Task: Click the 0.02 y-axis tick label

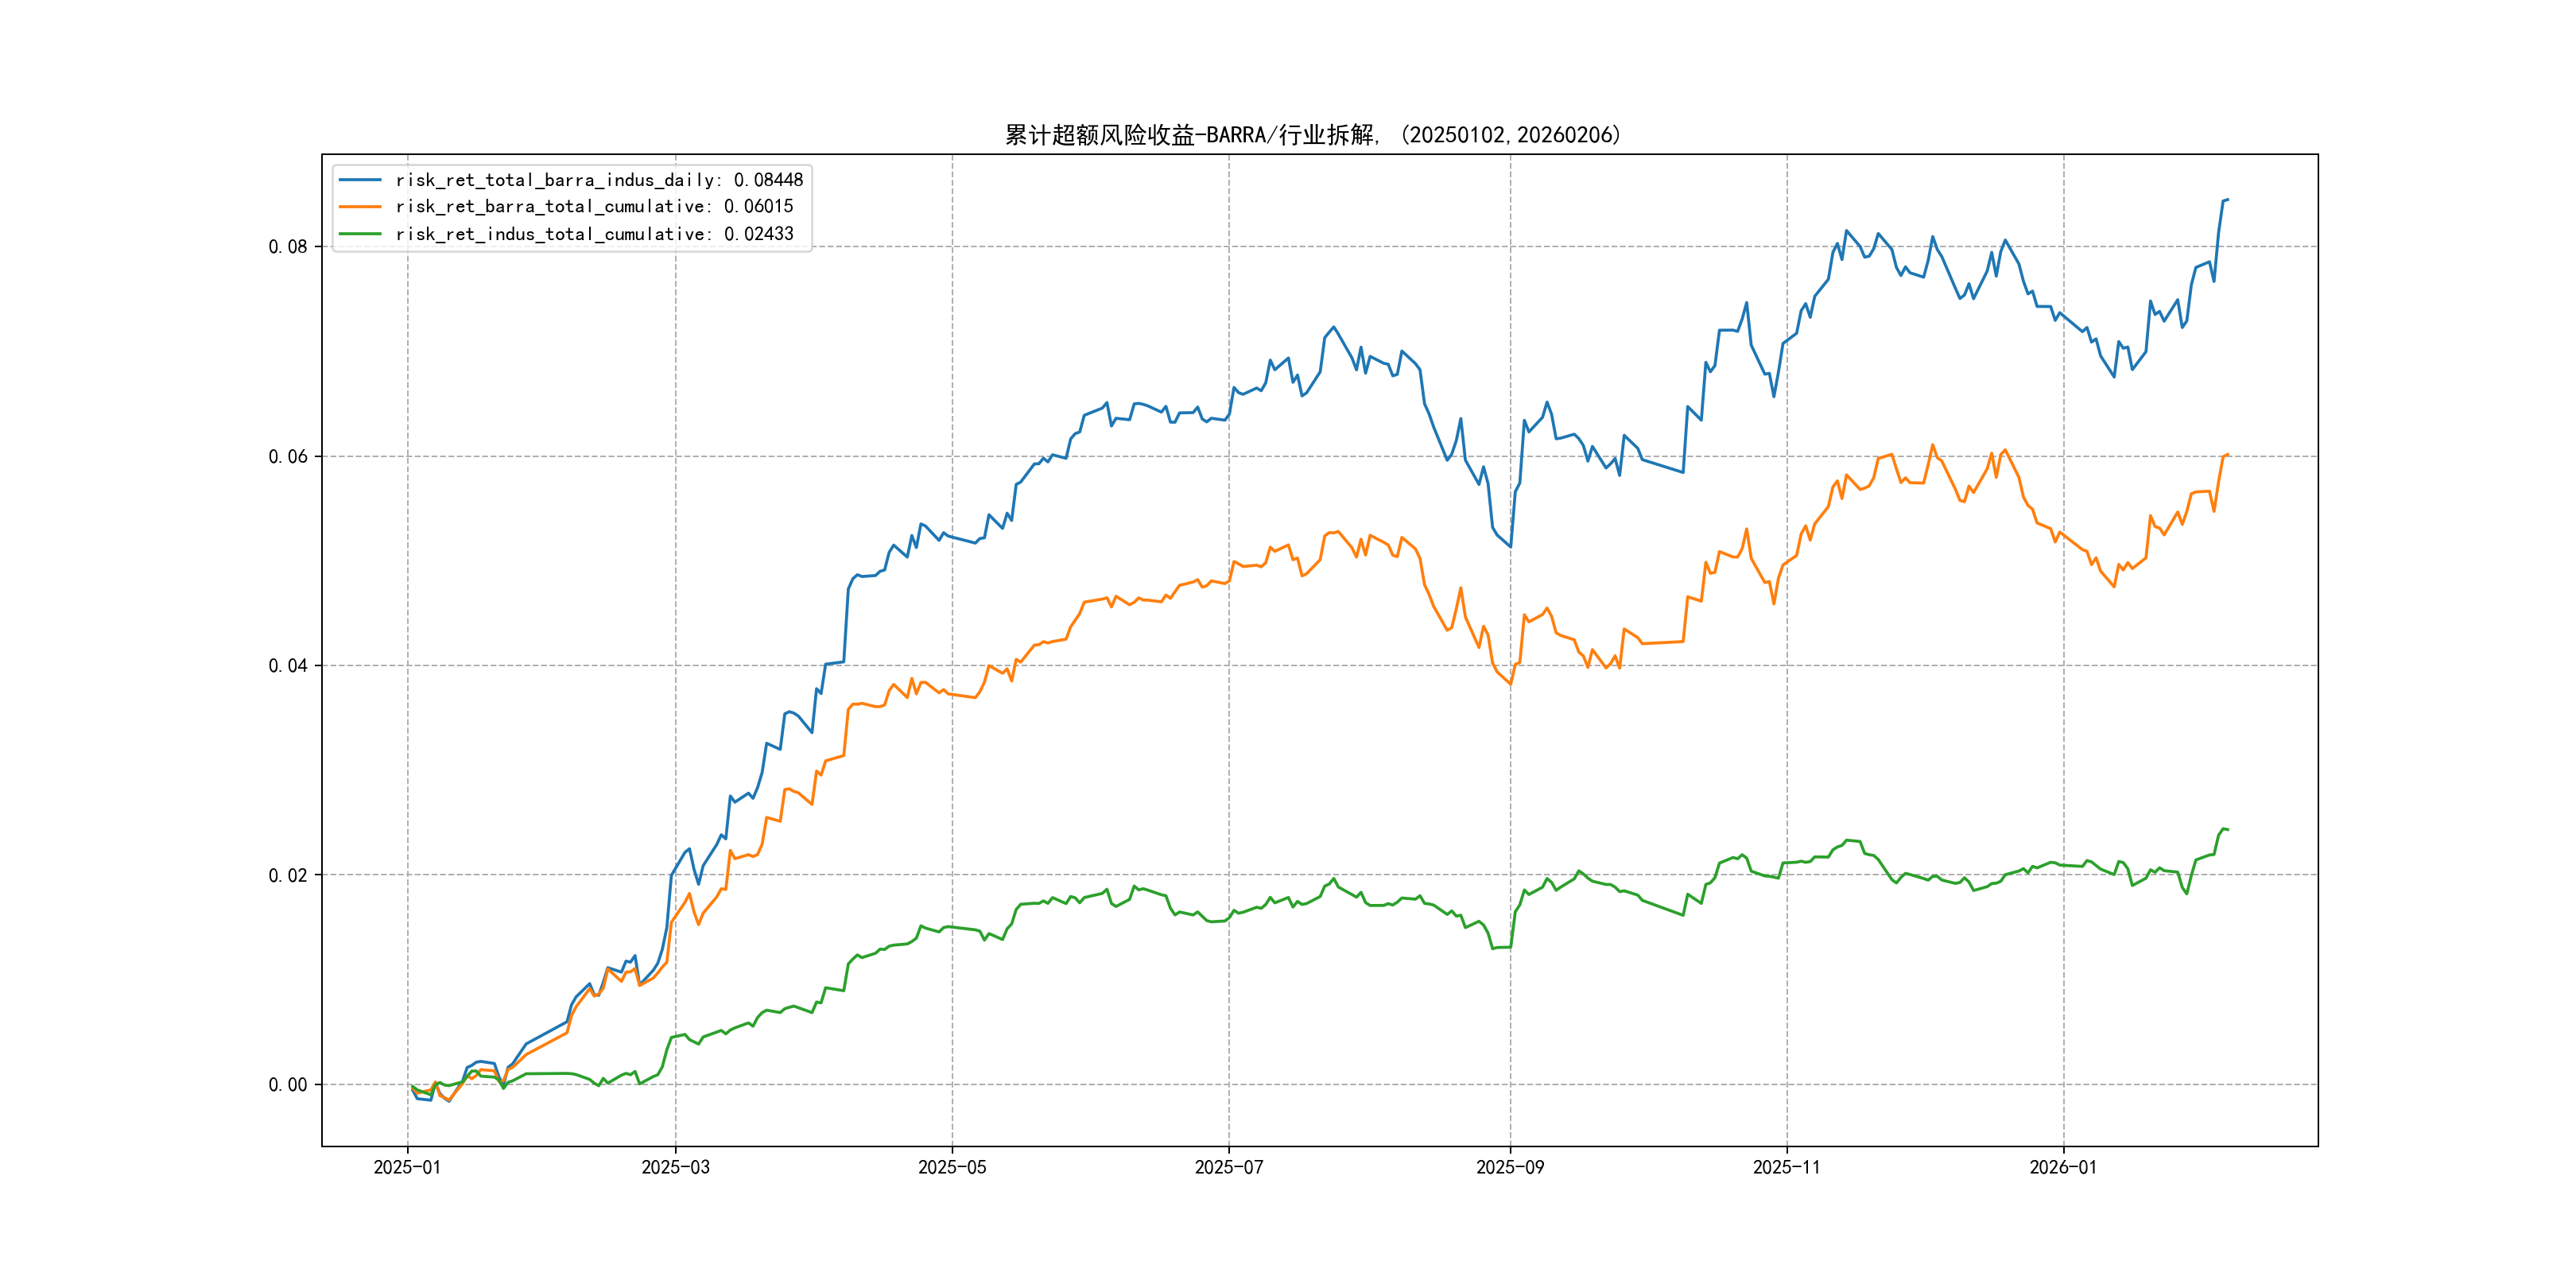Action: pyautogui.click(x=288, y=876)
